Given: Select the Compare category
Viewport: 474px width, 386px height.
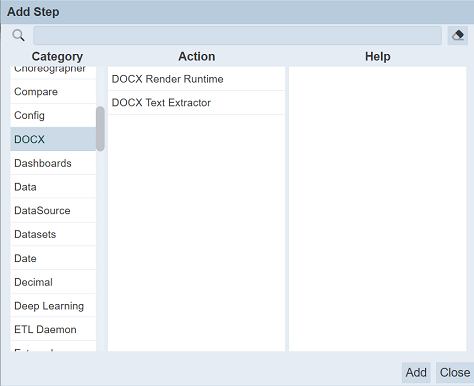Looking at the screenshot, I should [x=53, y=92].
